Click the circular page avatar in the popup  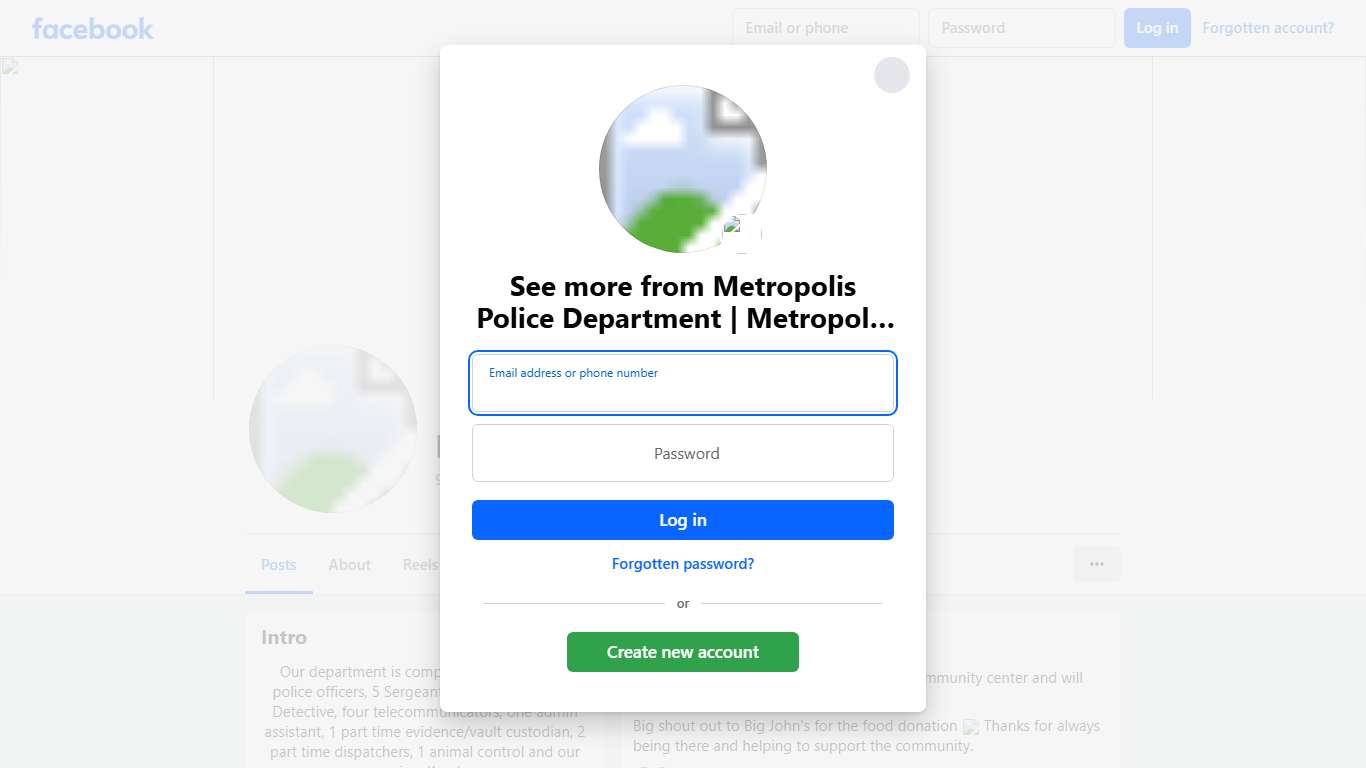(x=682, y=168)
